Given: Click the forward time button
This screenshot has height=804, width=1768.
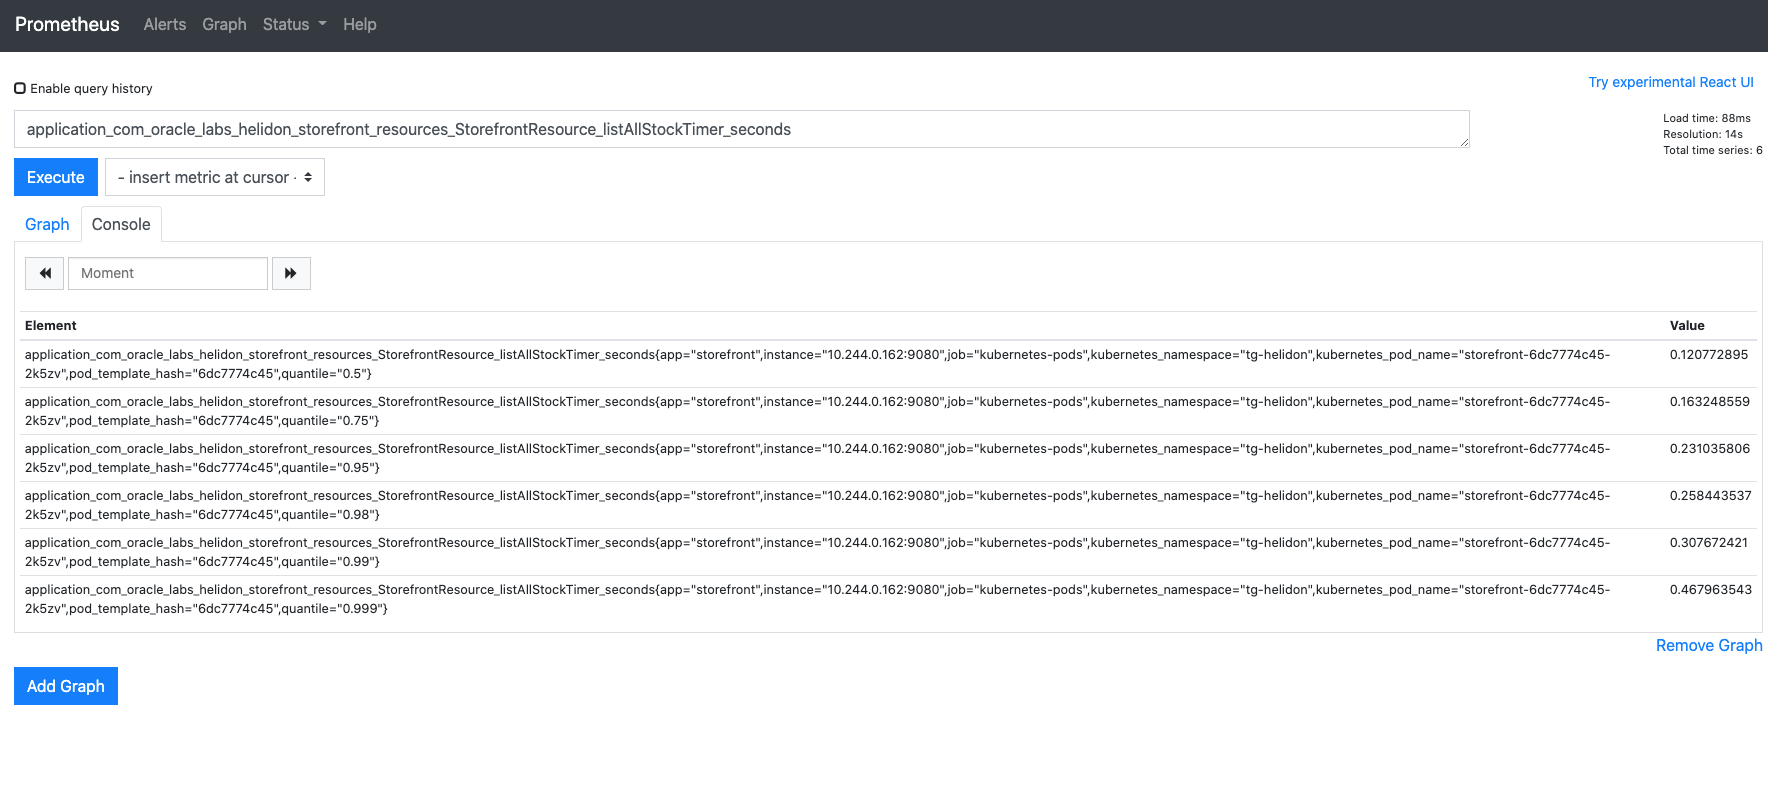Looking at the screenshot, I should tap(291, 273).
